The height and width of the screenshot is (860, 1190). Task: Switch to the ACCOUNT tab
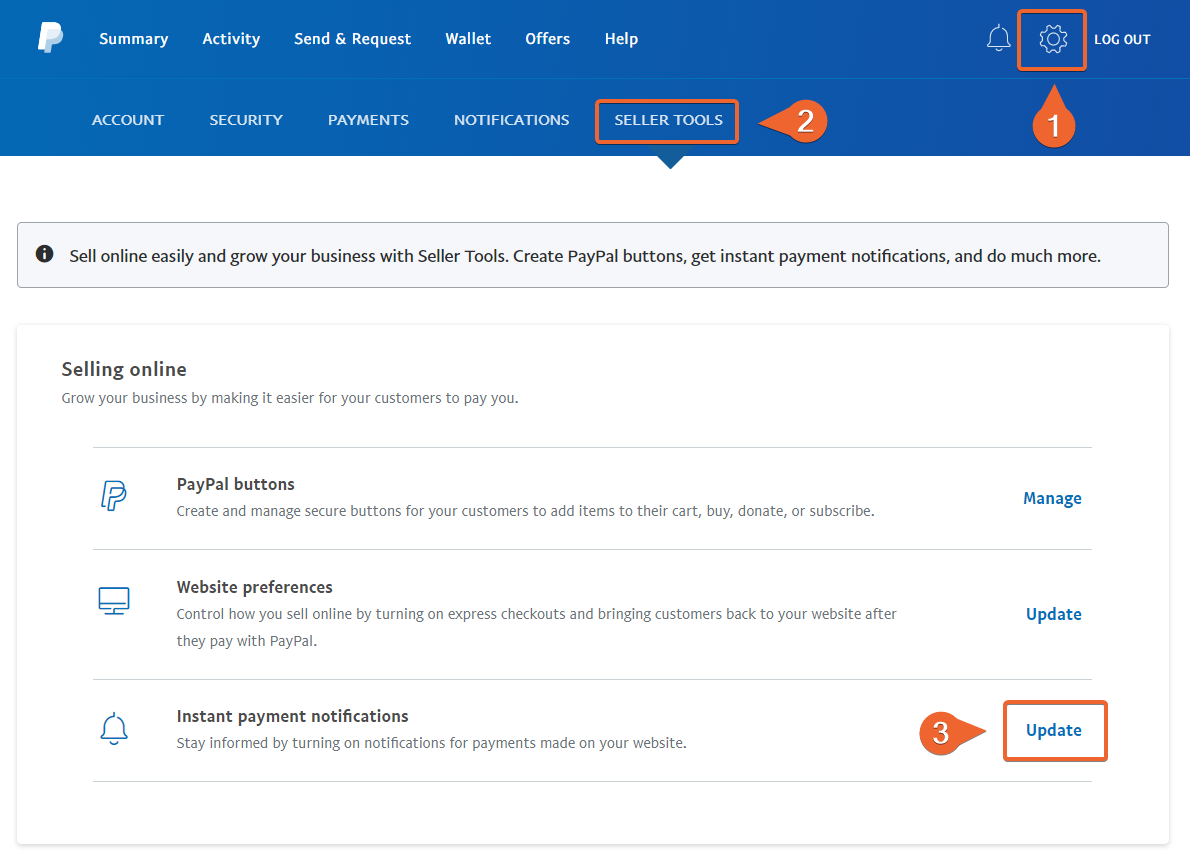coord(128,120)
